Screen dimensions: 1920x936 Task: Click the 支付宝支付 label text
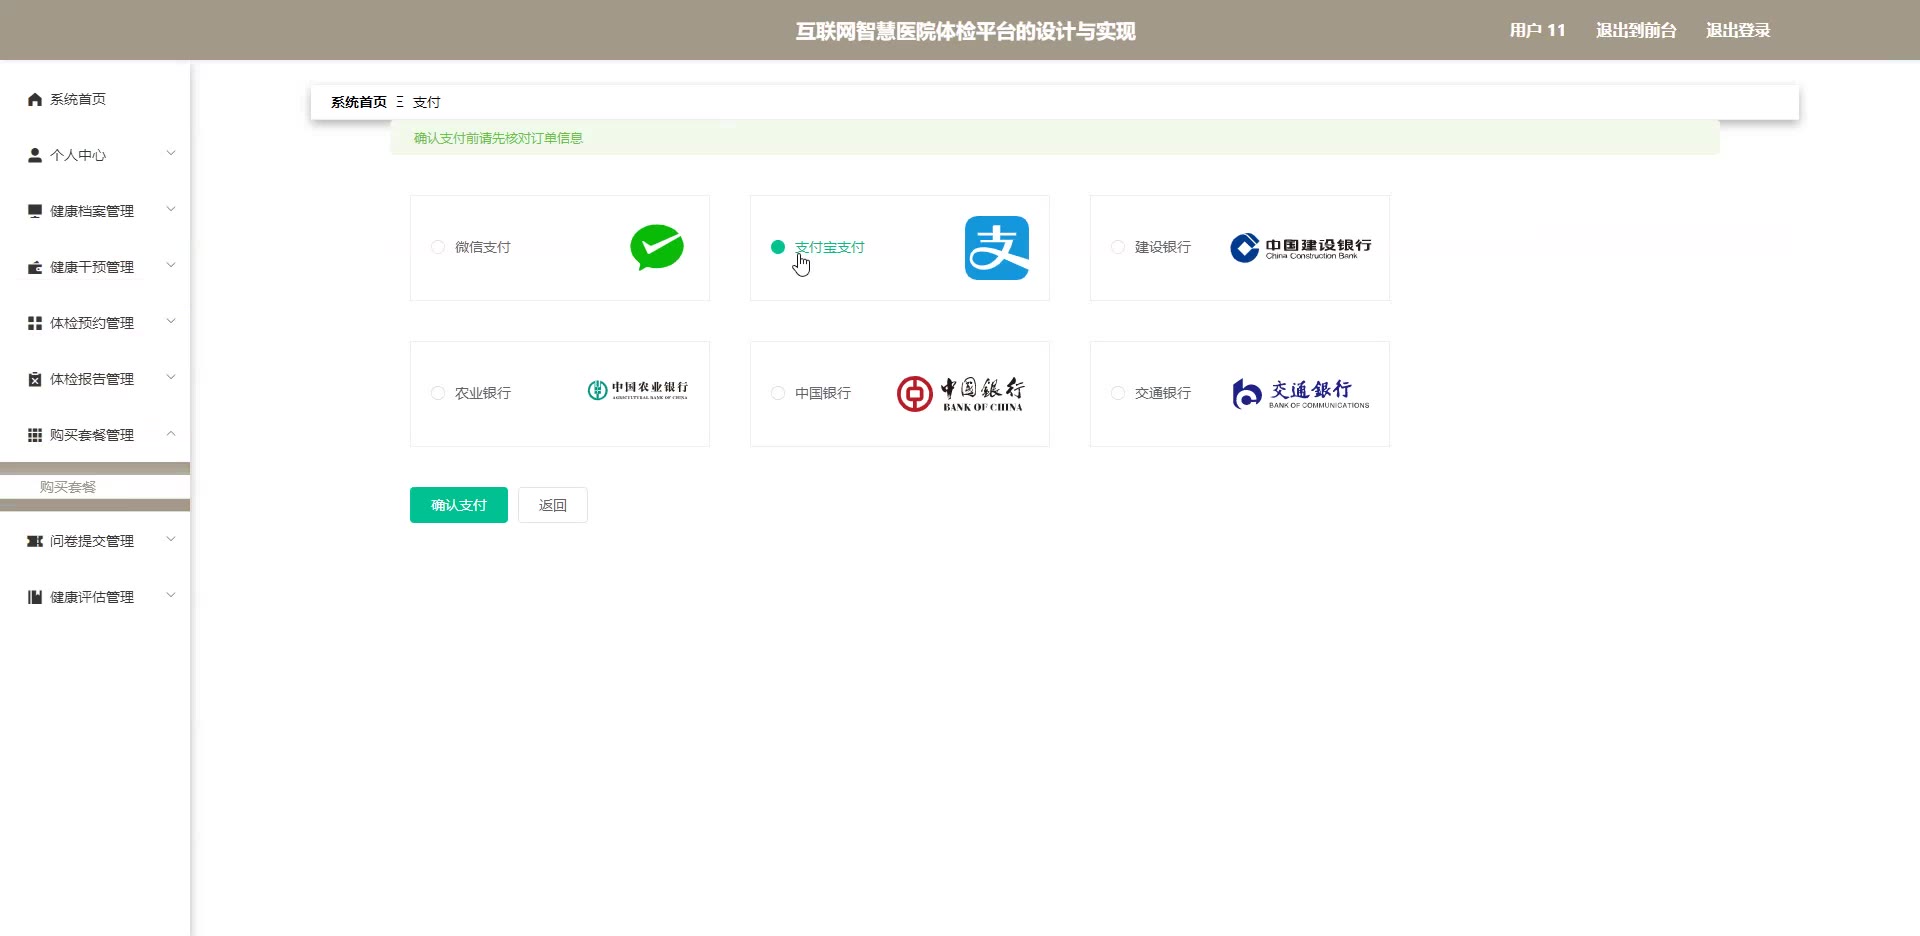(830, 247)
